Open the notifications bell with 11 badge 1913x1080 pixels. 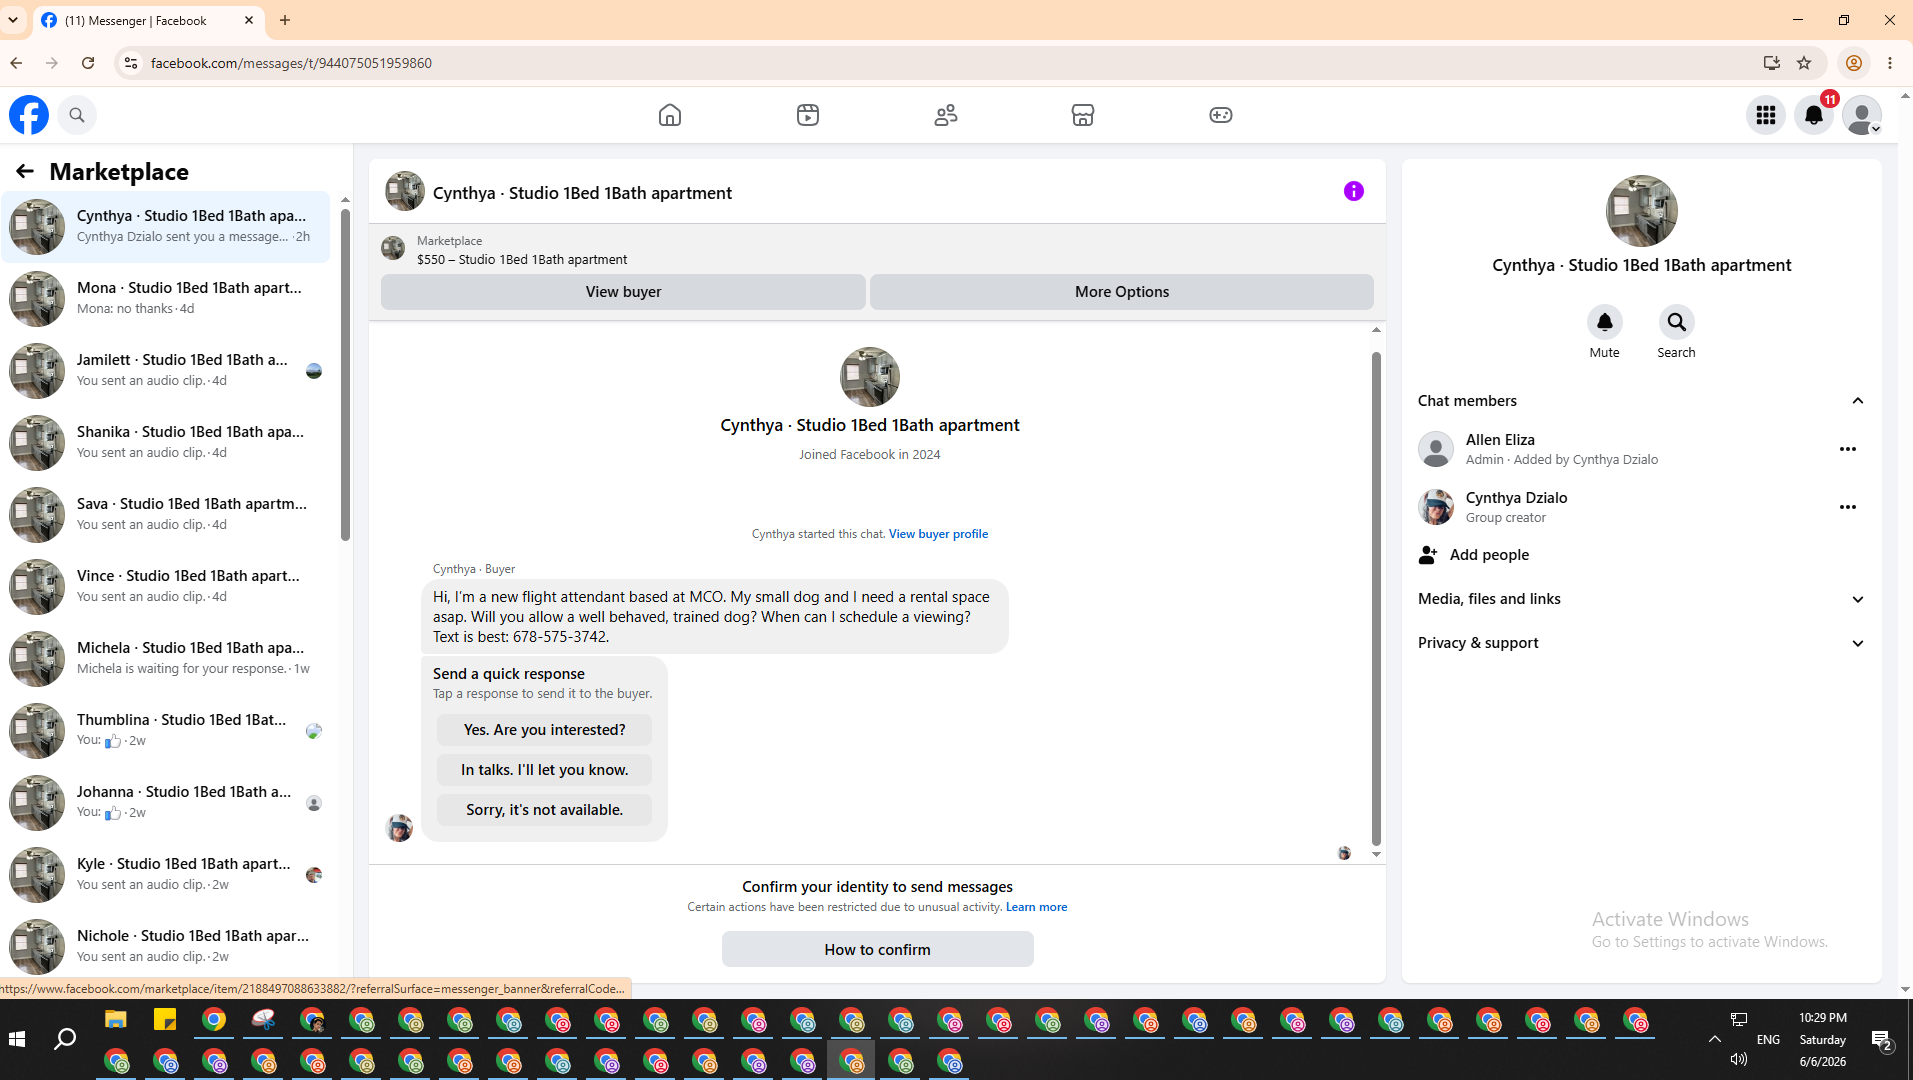pos(1814,115)
